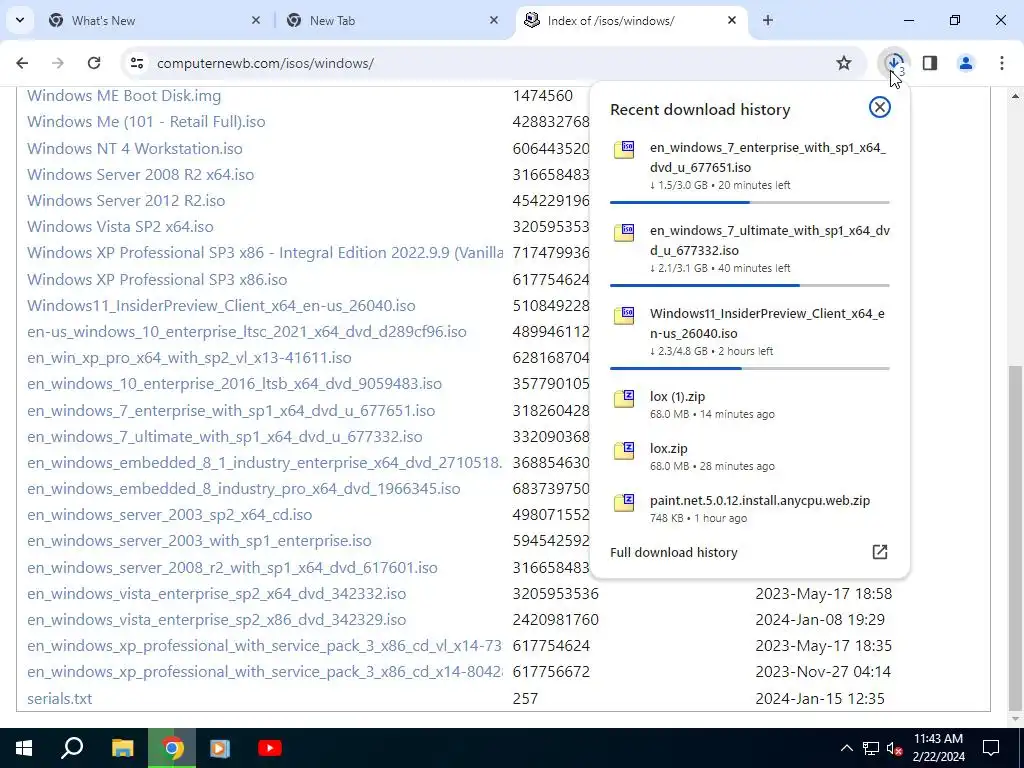This screenshot has height=768, width=1024.
Task: Click the network icon in system tray
Action: pos(871,748)
